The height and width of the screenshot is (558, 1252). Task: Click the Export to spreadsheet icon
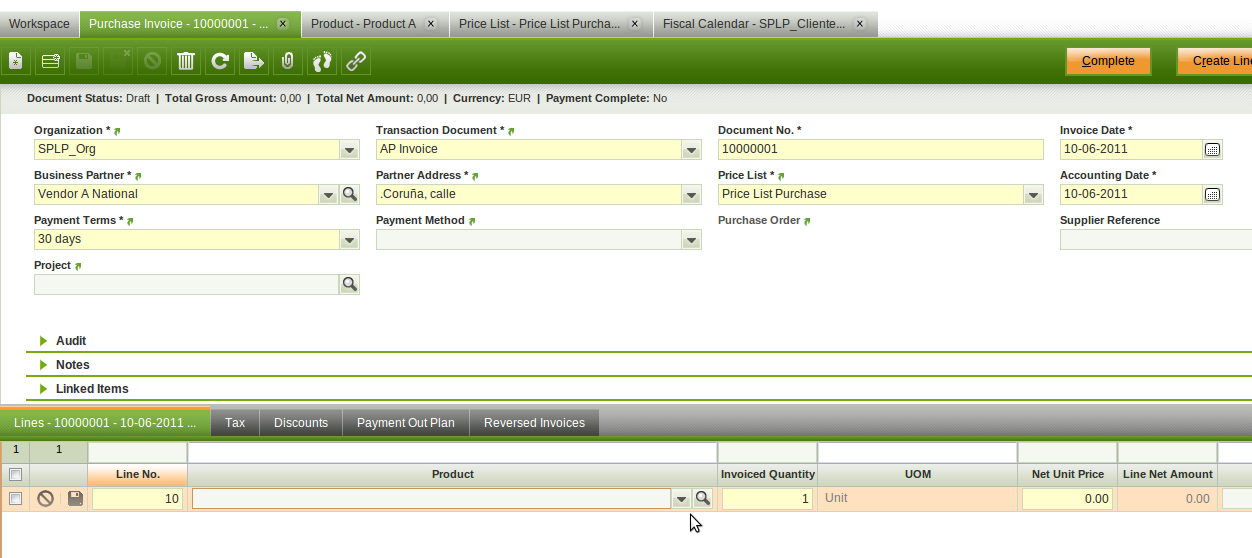click(x=254, y=62)
